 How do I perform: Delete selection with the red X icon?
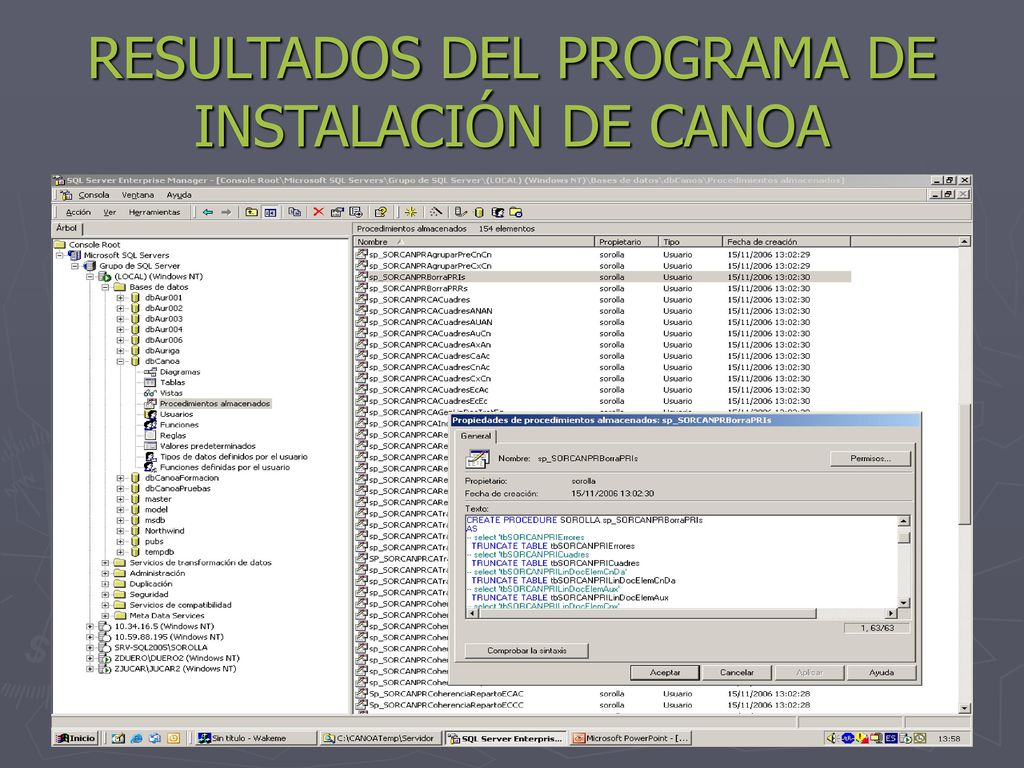(318, 212)
